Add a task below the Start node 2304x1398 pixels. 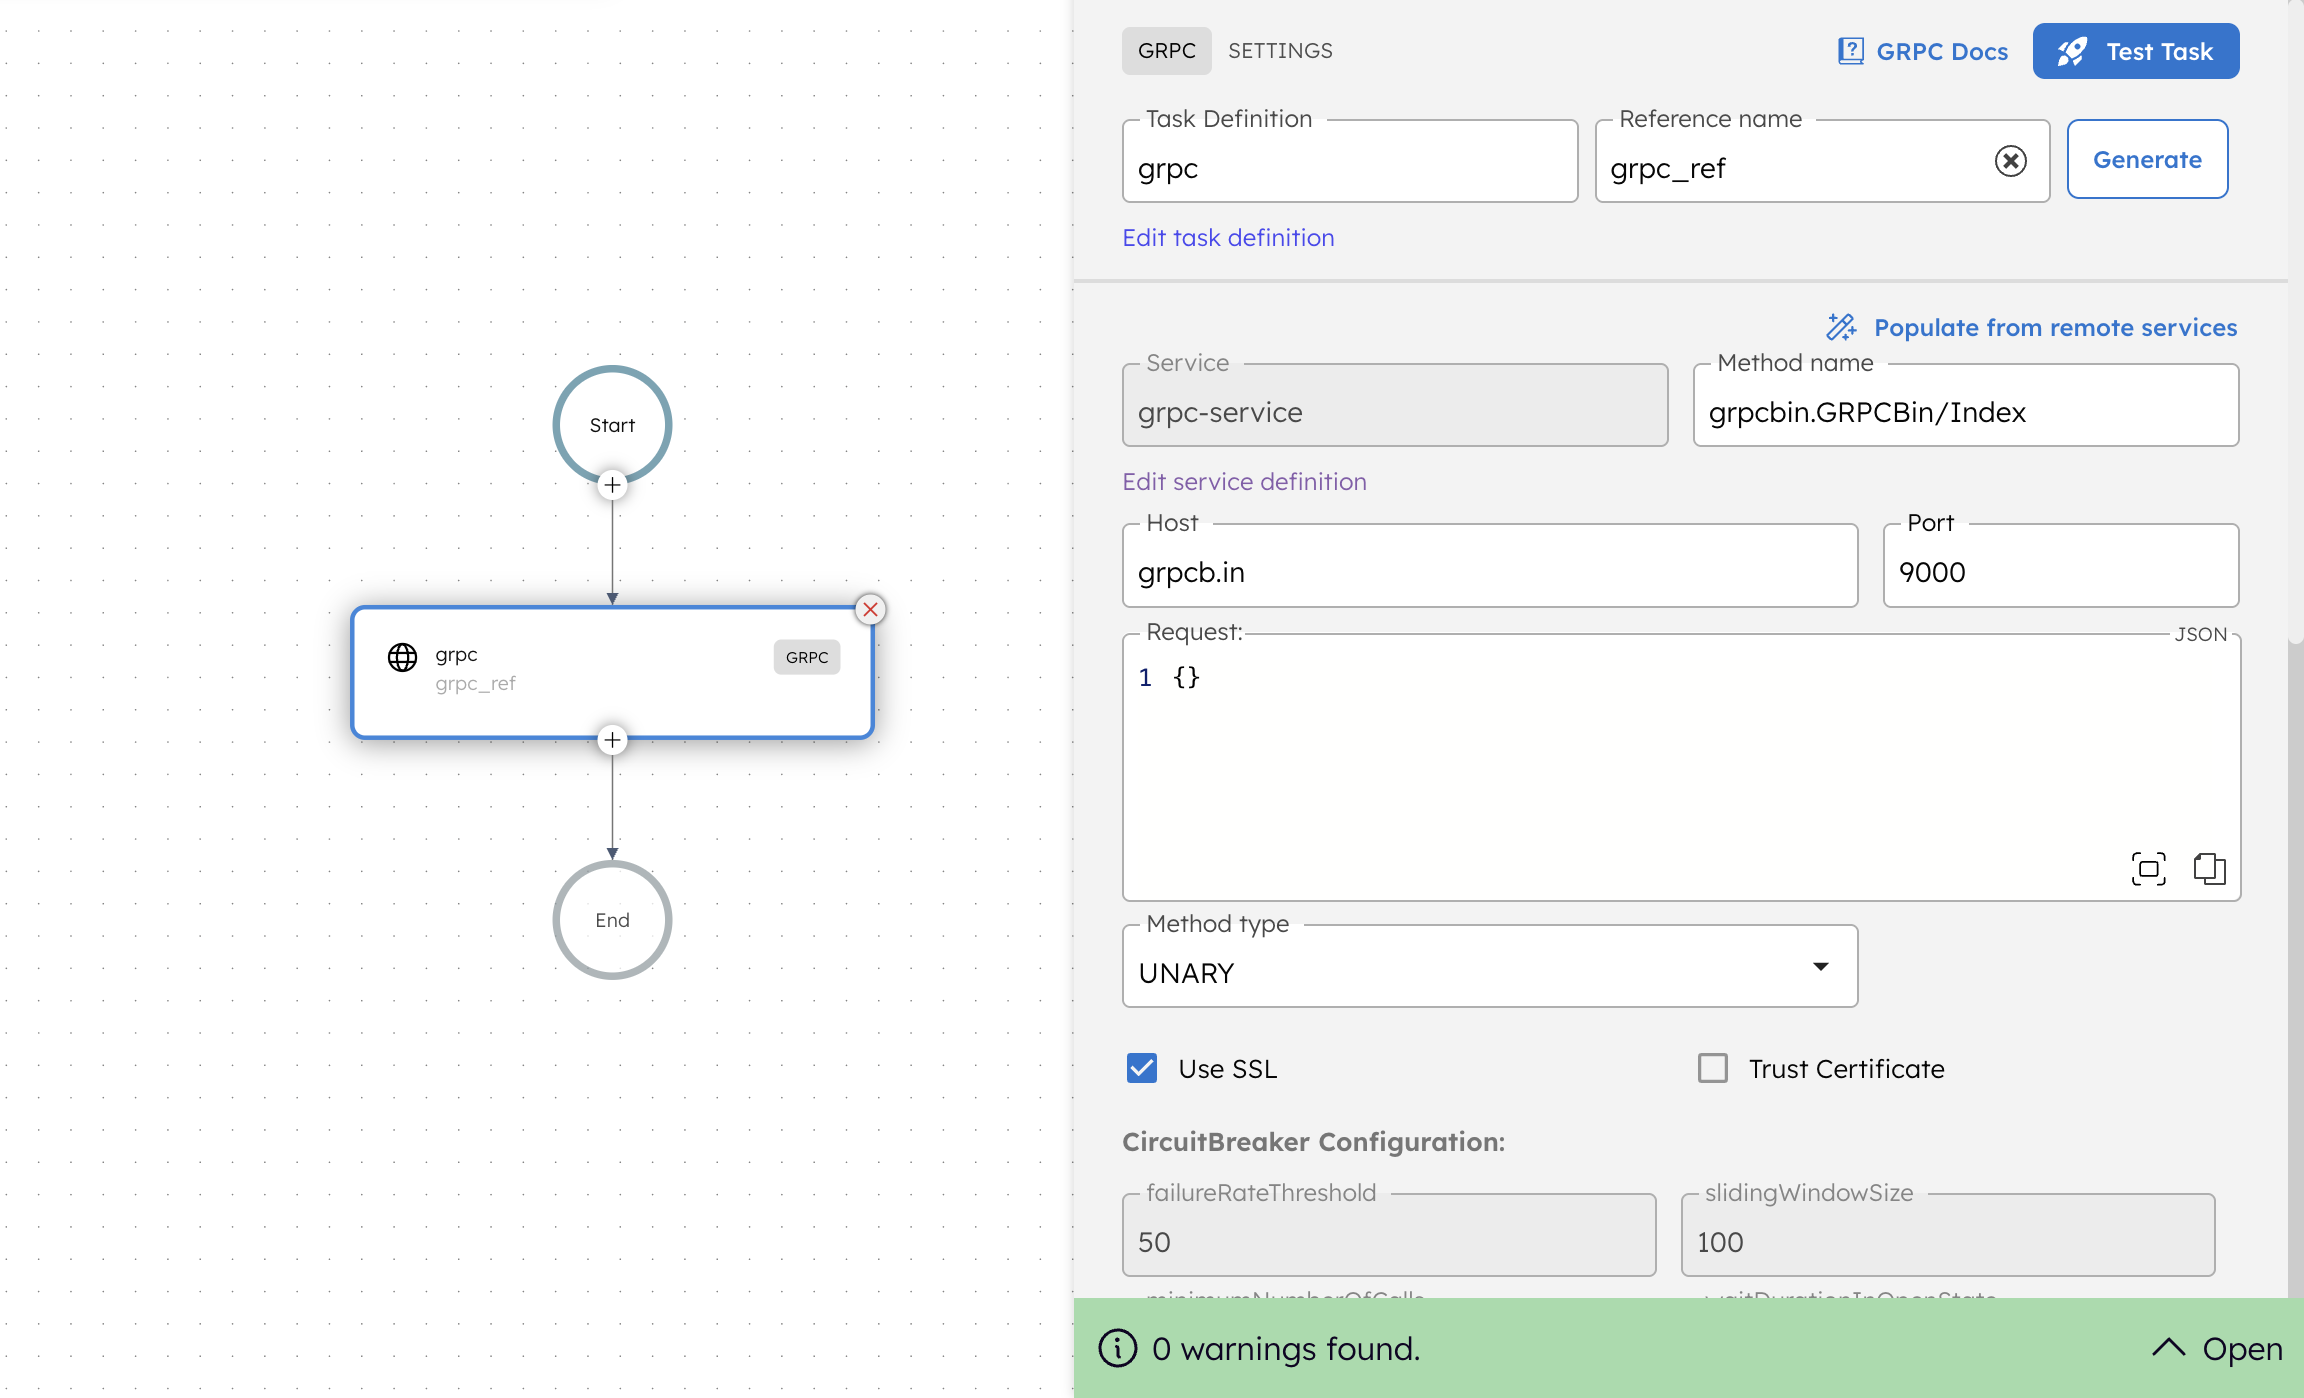612,485
